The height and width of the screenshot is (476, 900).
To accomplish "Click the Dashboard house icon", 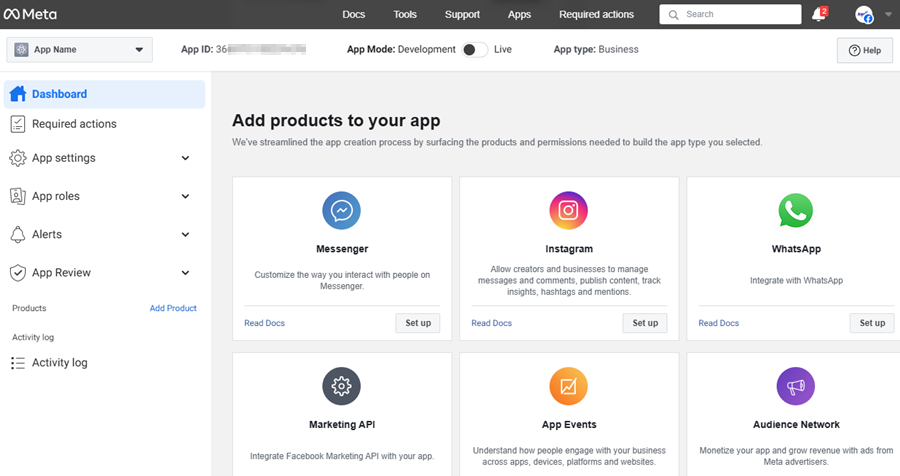I will click(x=18, y=94).
